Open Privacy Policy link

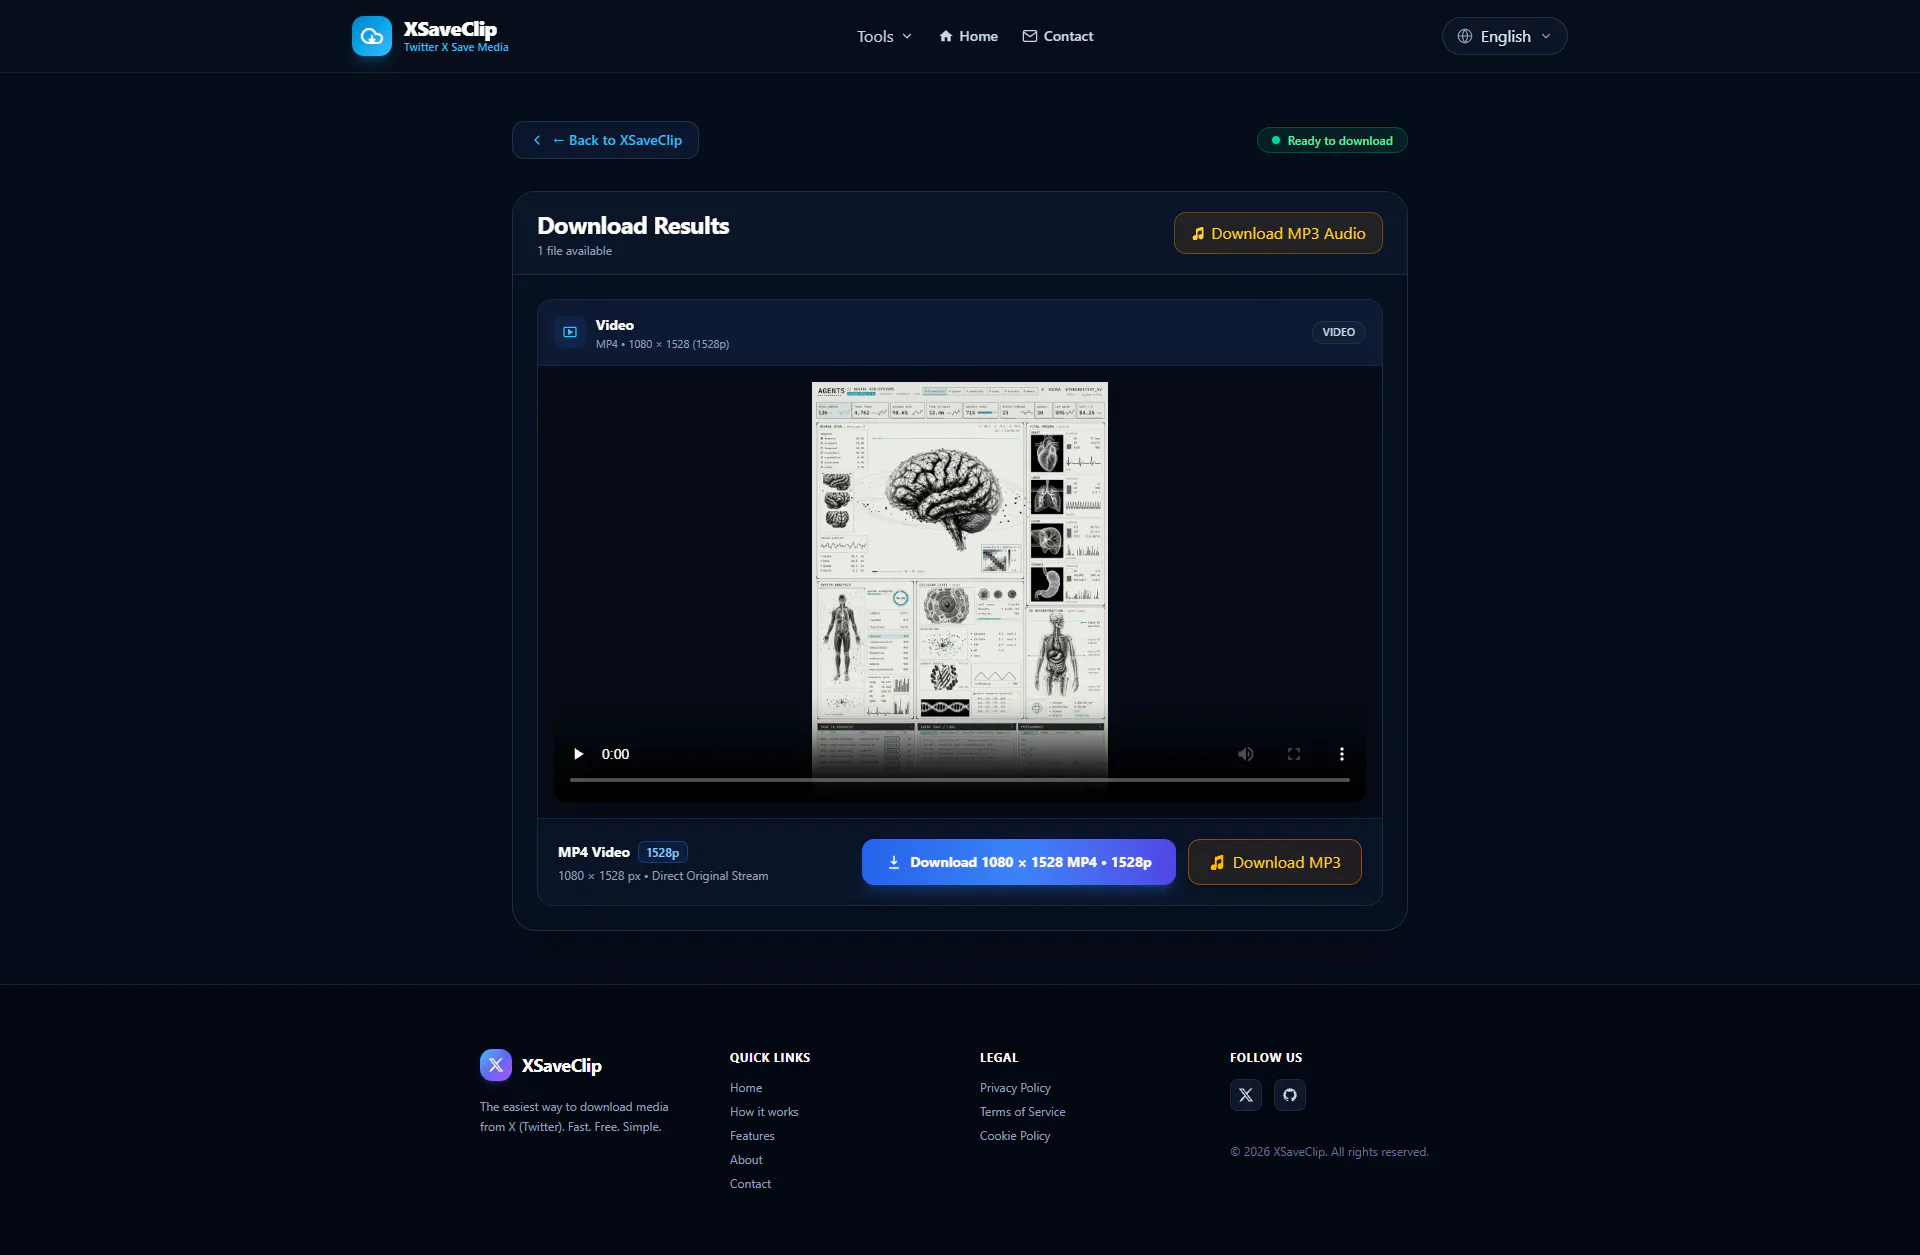coord(1015,1088)
